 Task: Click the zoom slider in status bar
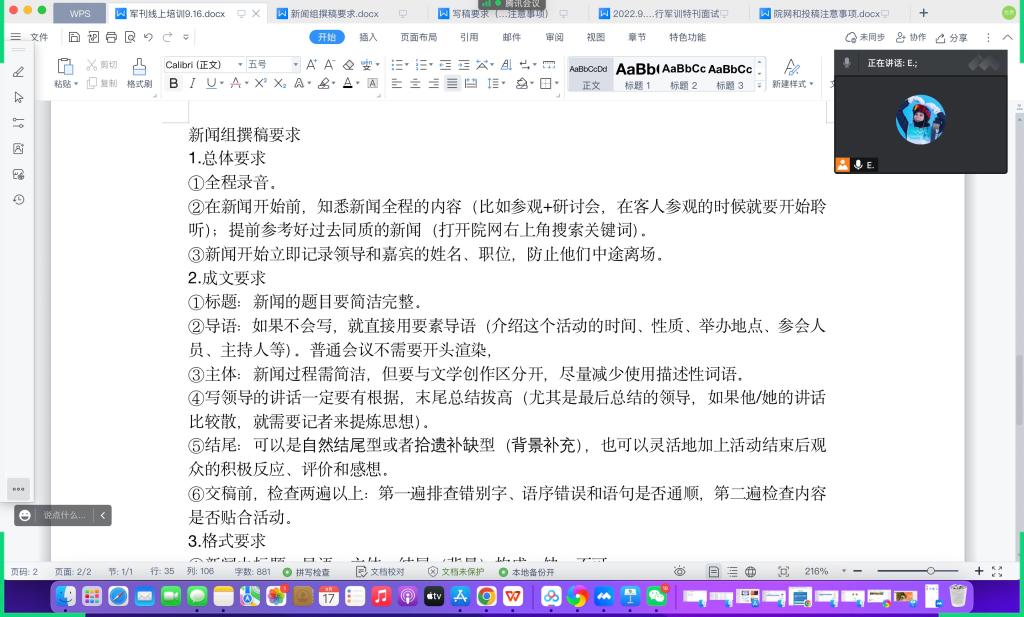[x=930, y=571]
